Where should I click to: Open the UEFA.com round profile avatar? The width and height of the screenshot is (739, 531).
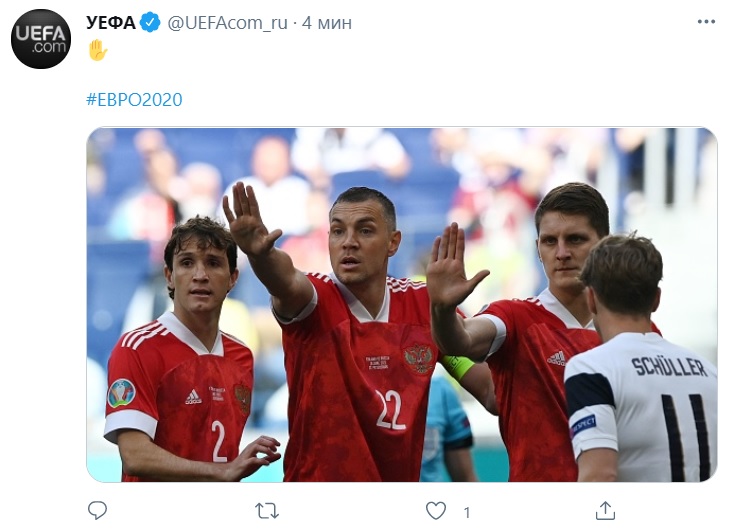tap(41, 39)
